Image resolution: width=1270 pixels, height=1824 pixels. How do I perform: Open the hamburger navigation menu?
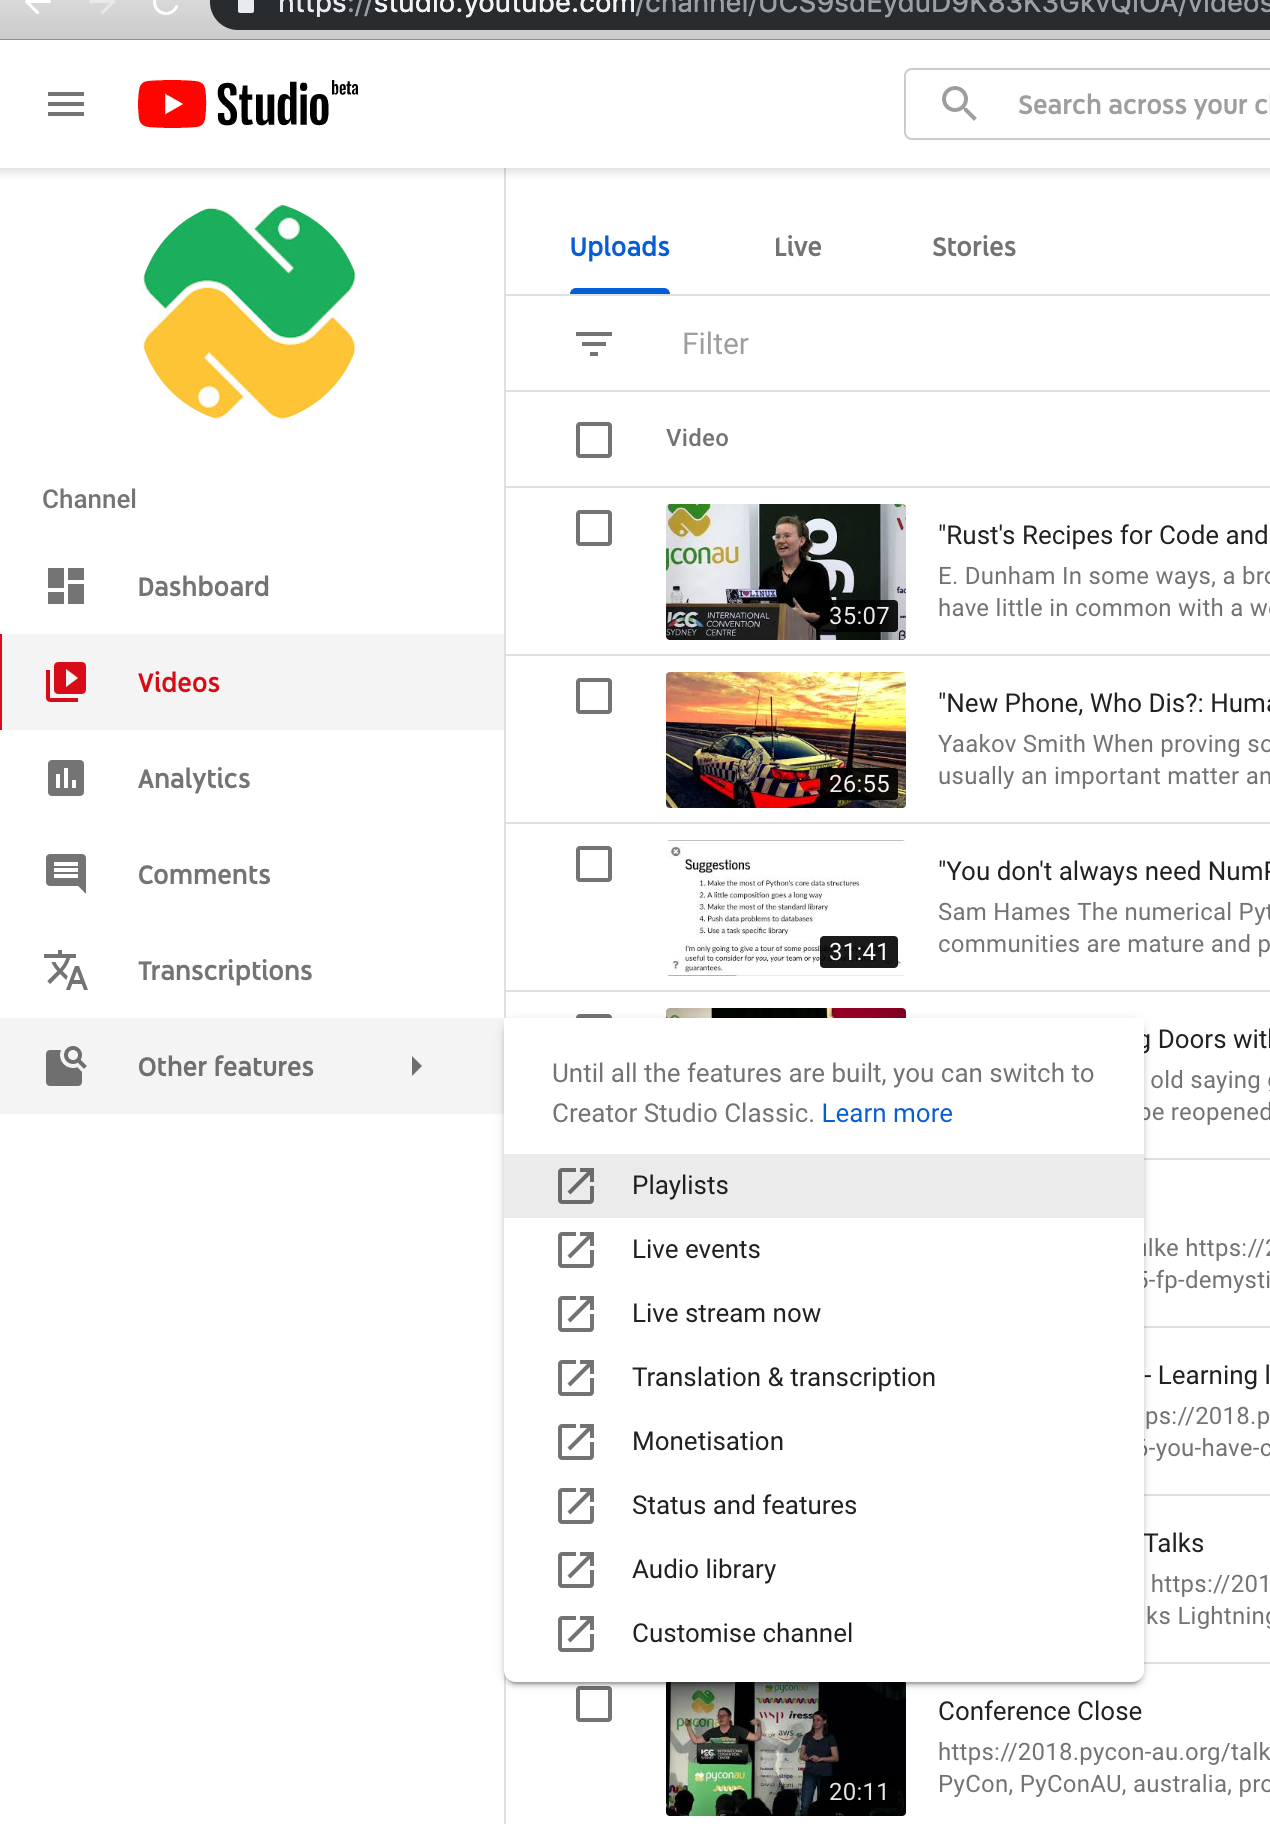(x=66, y=104)
